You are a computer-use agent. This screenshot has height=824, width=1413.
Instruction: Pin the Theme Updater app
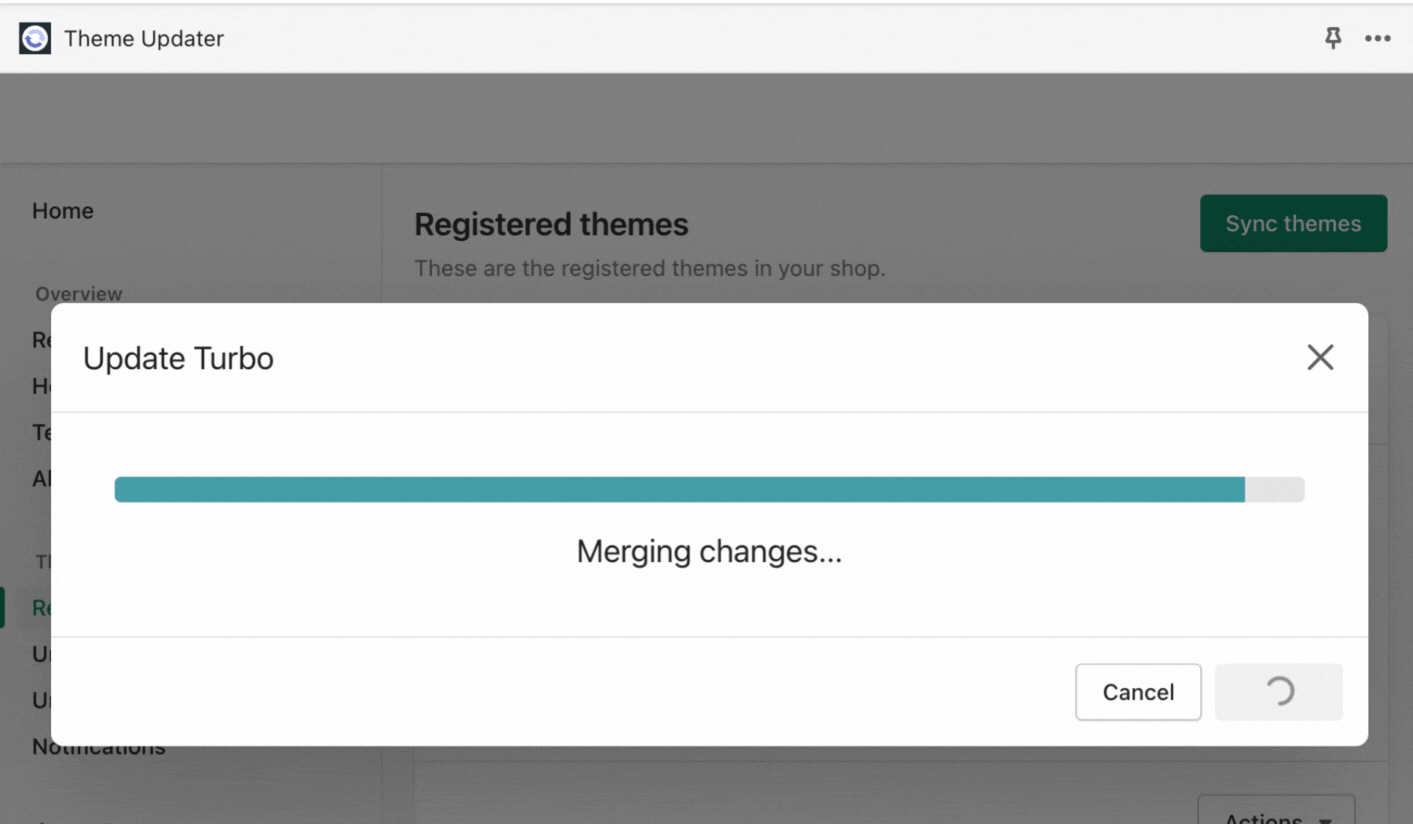point(1333,39)
